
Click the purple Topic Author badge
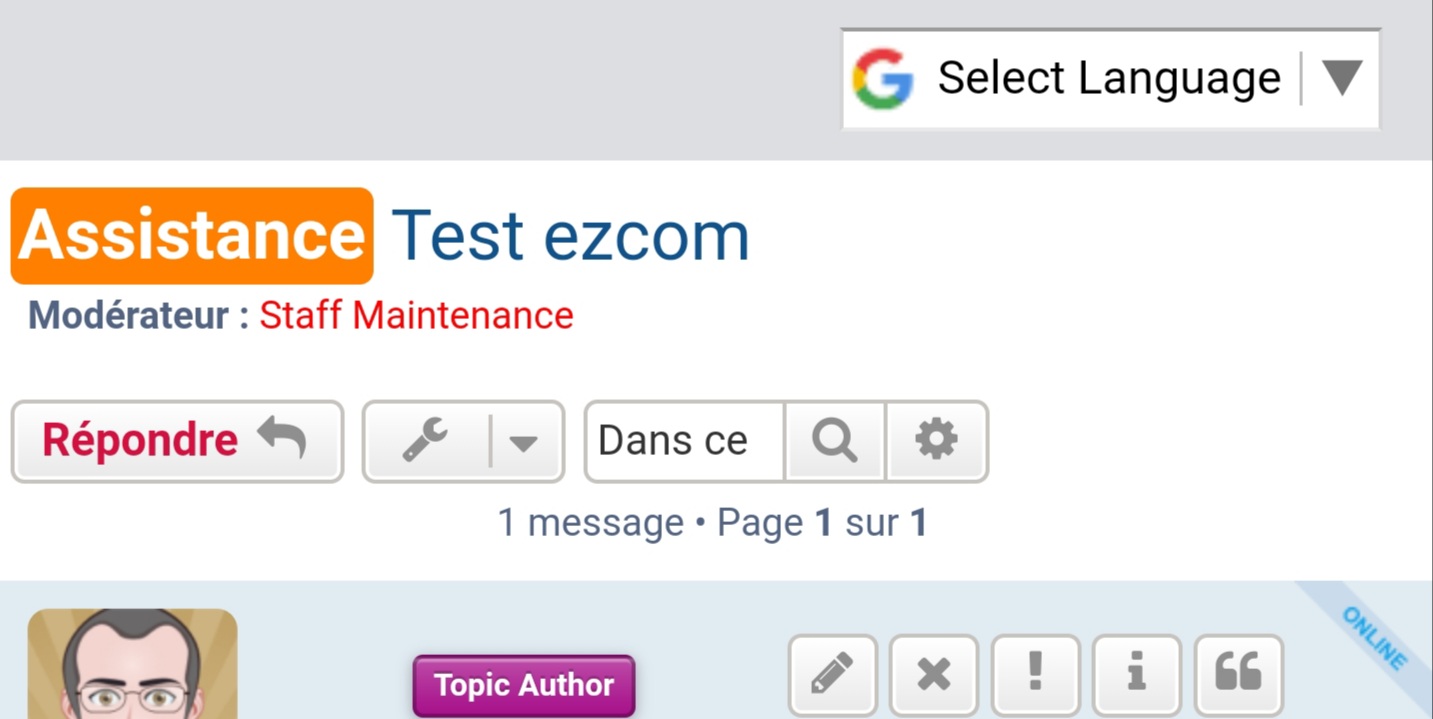(524, 685)
